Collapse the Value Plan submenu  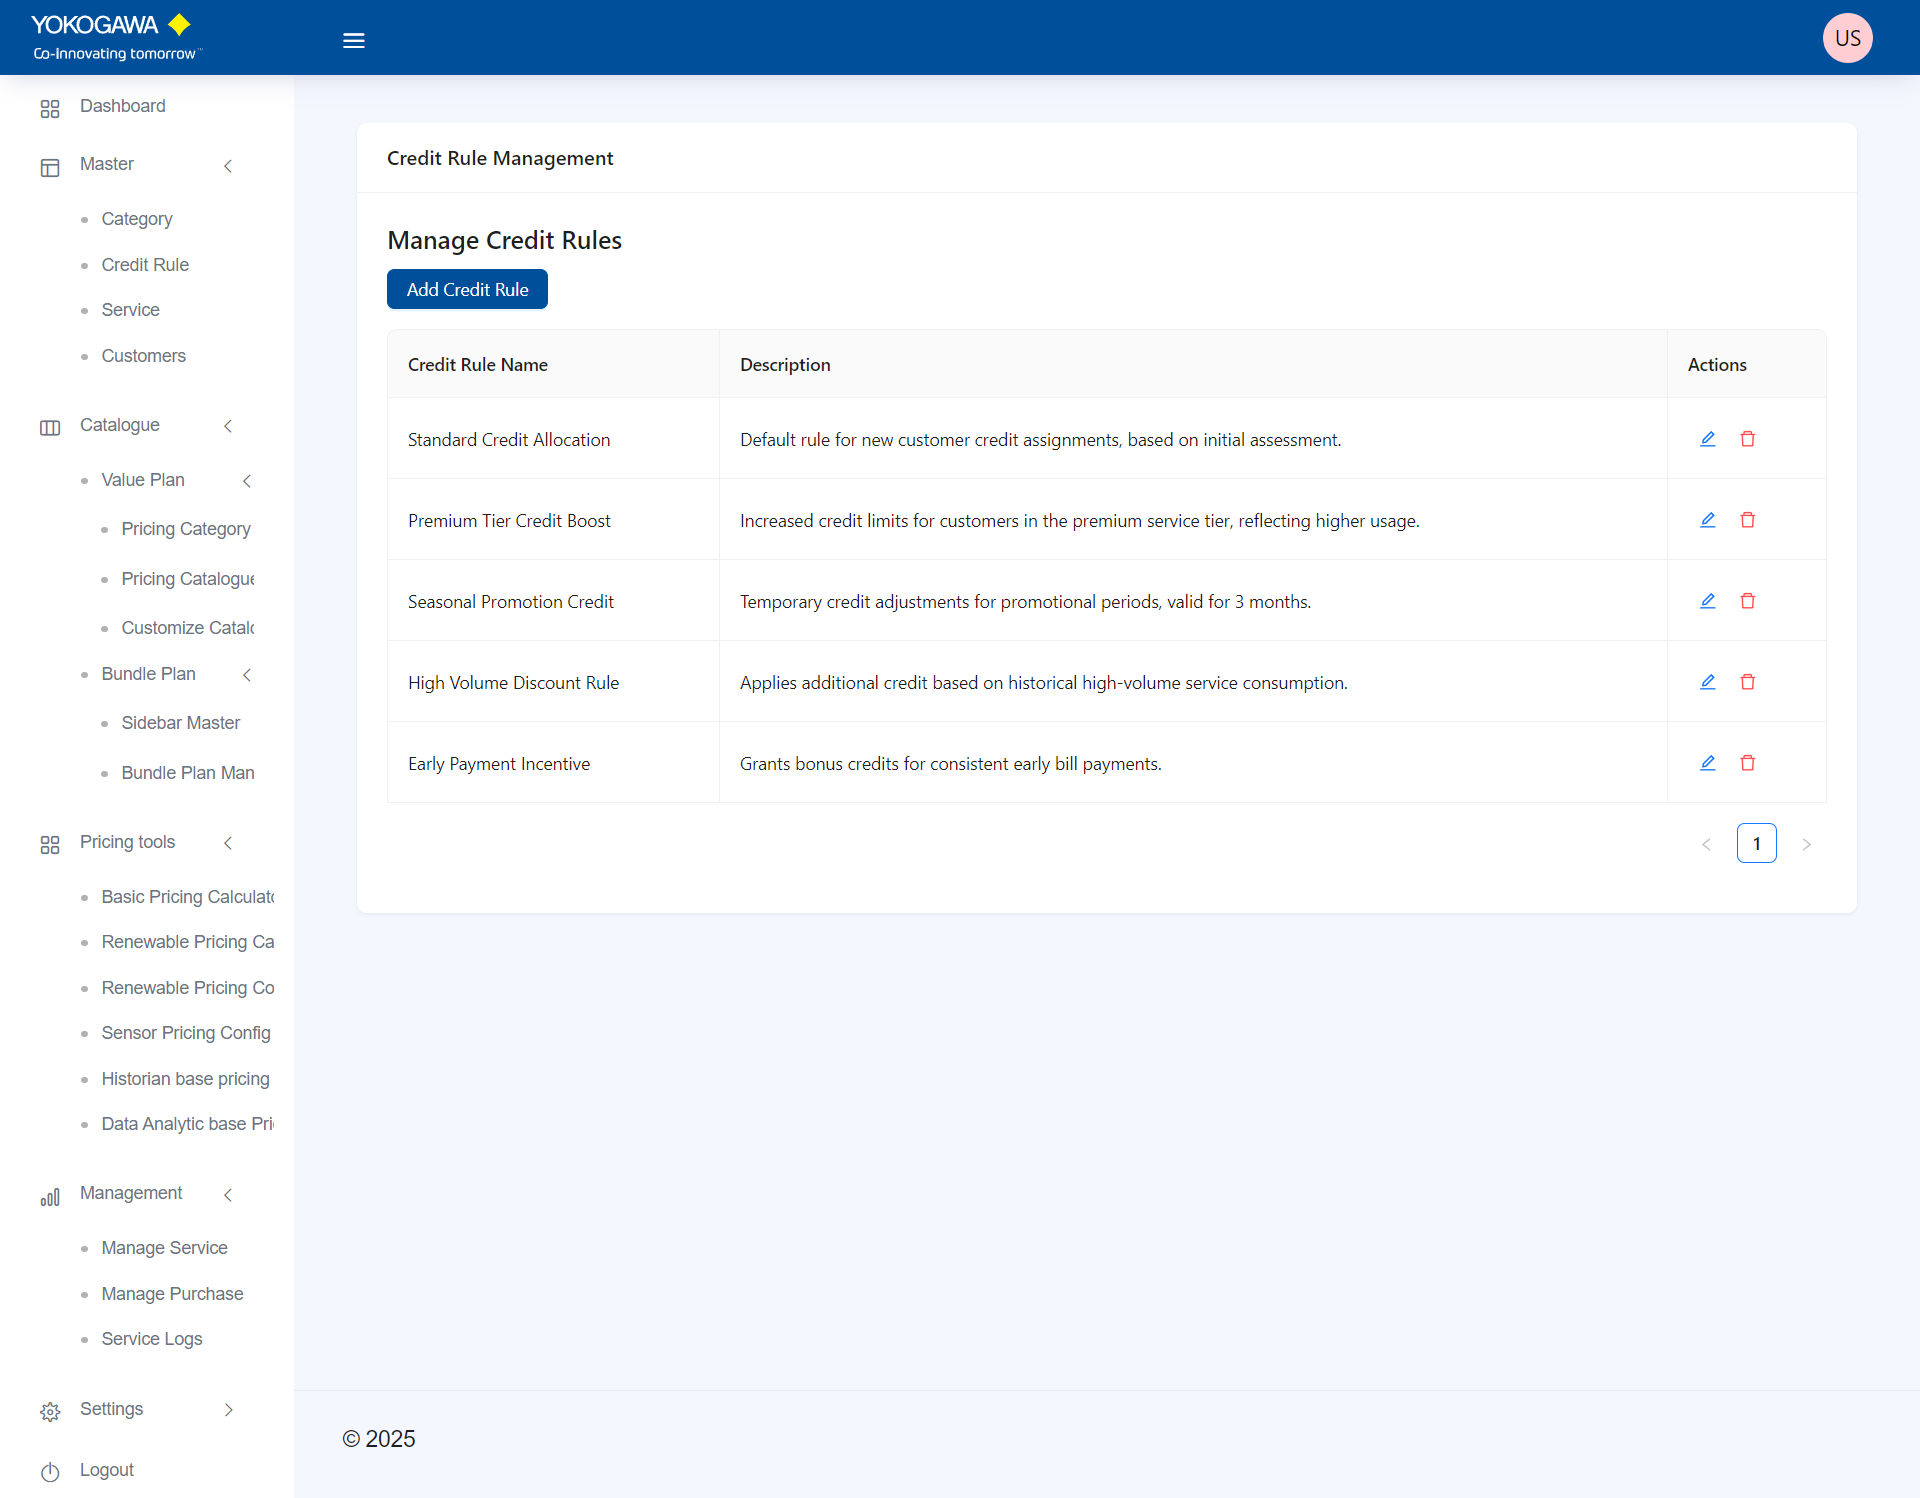247,481
